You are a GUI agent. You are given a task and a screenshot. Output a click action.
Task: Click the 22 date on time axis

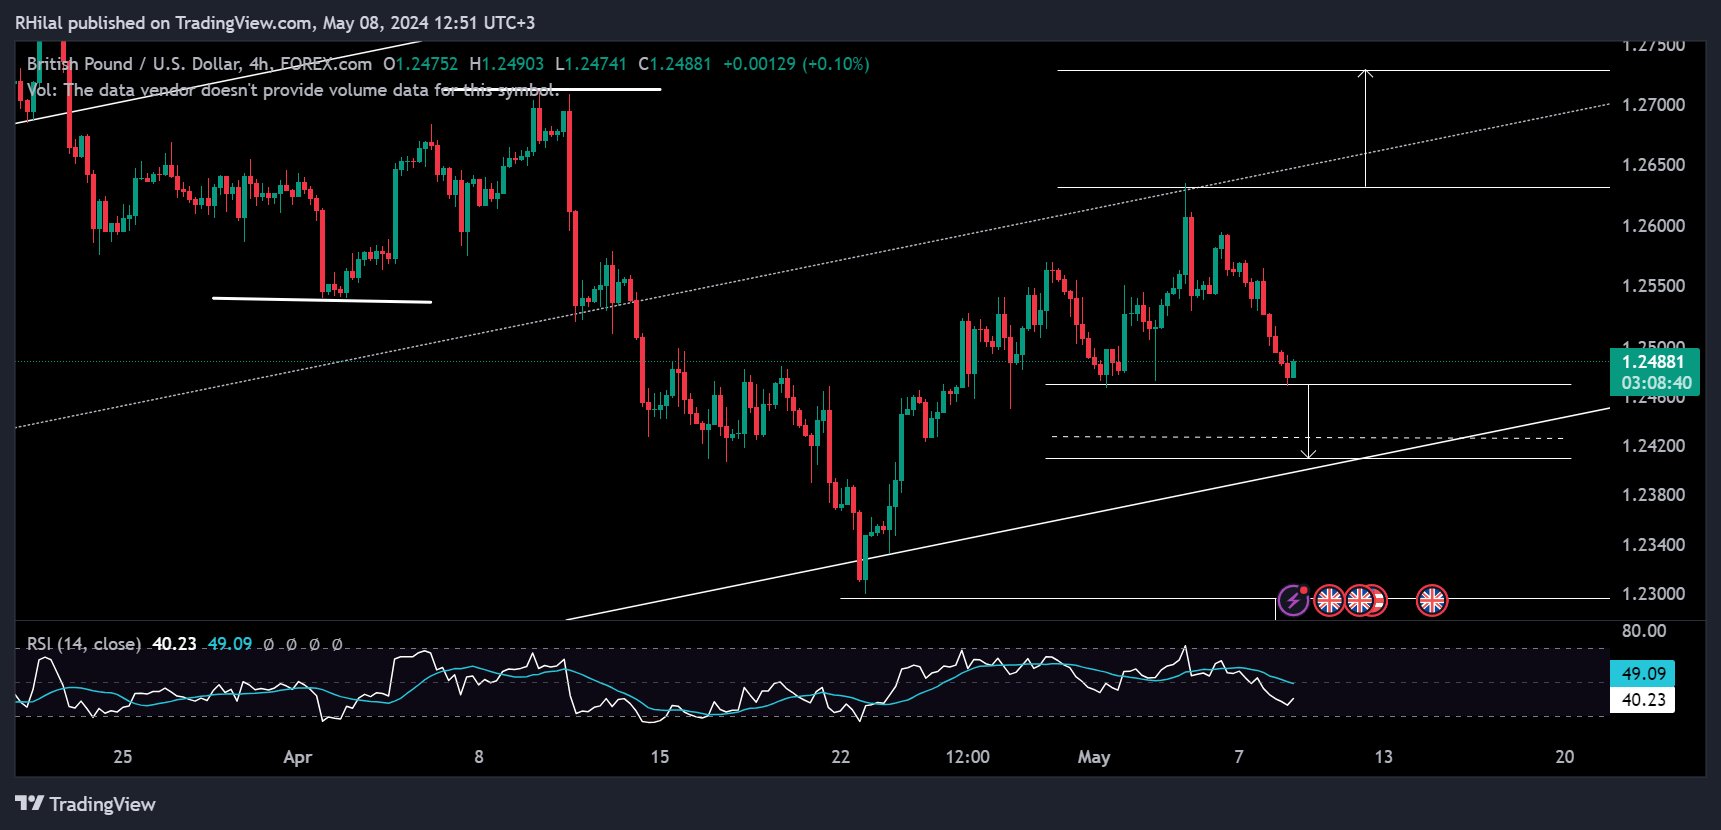coord(841,757)
